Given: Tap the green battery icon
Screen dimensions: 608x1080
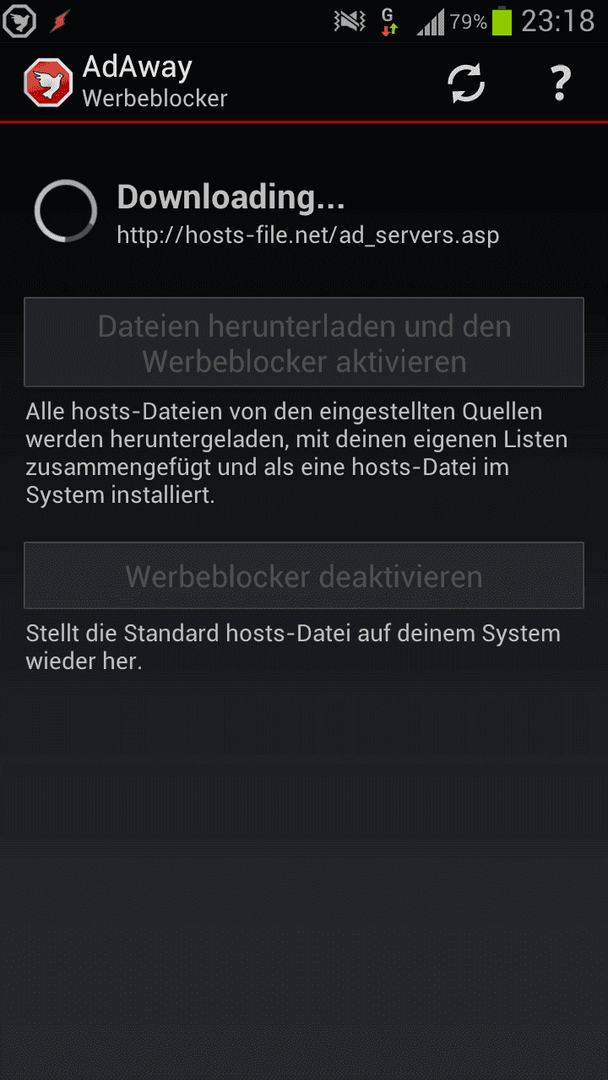Looking at the screenshot, I should click(502, 22).
